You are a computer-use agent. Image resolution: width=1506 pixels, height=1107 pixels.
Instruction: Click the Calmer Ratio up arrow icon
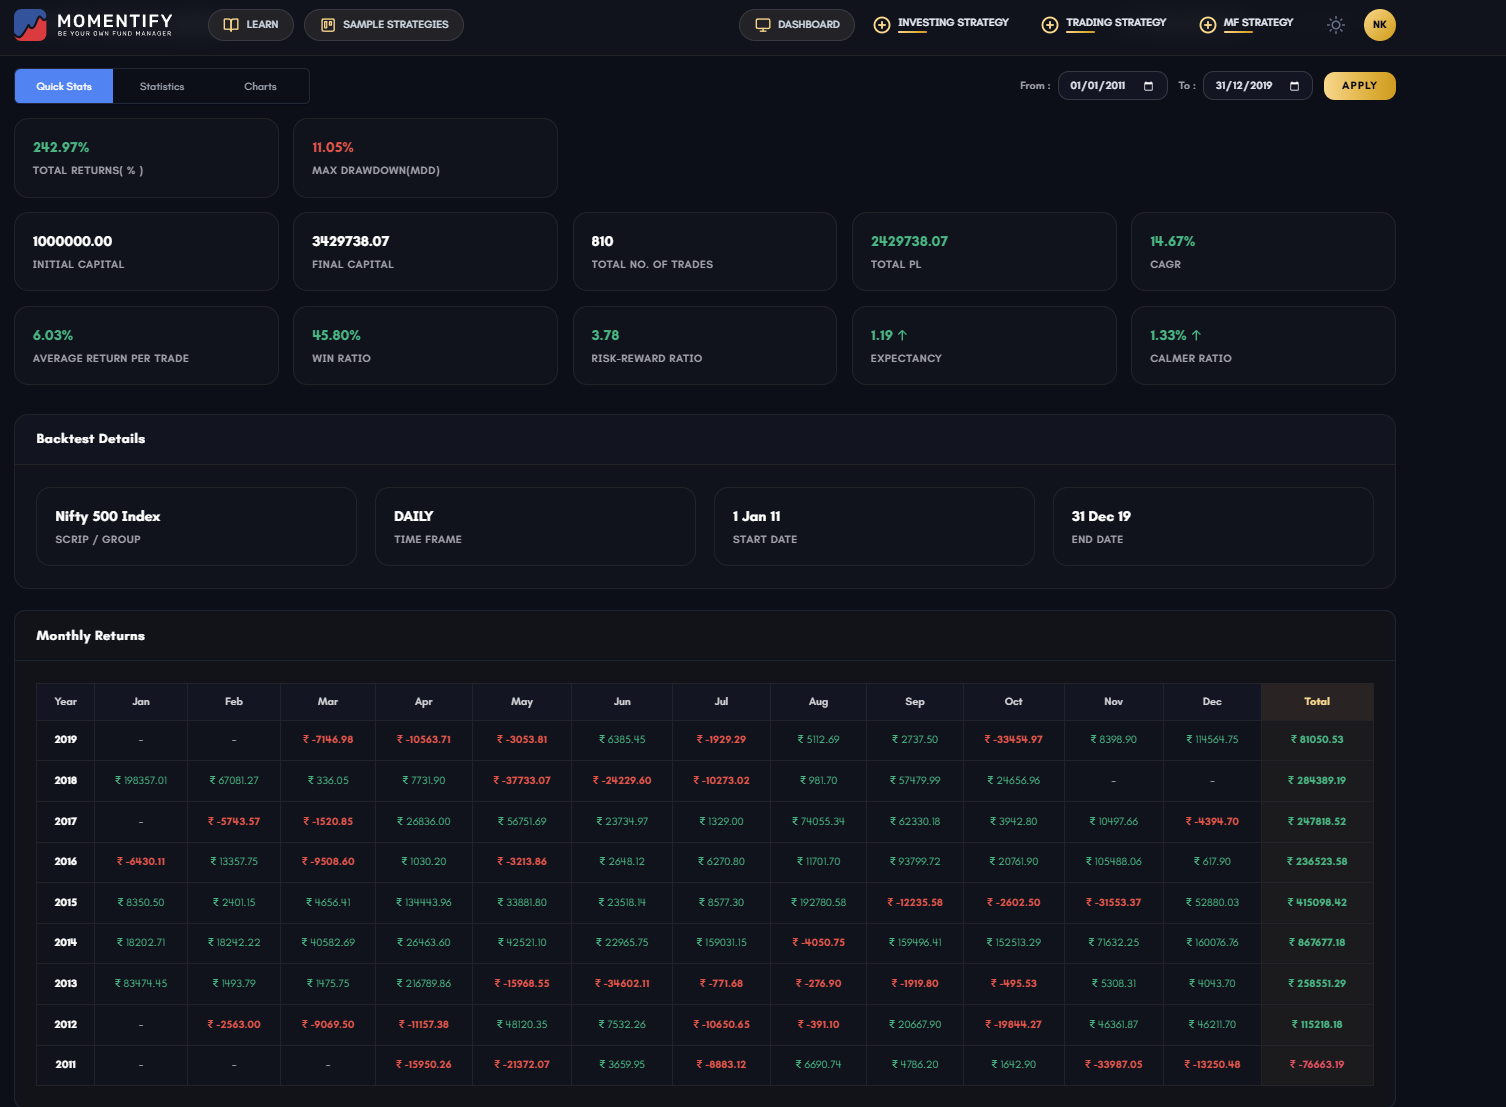[1197, 335]
